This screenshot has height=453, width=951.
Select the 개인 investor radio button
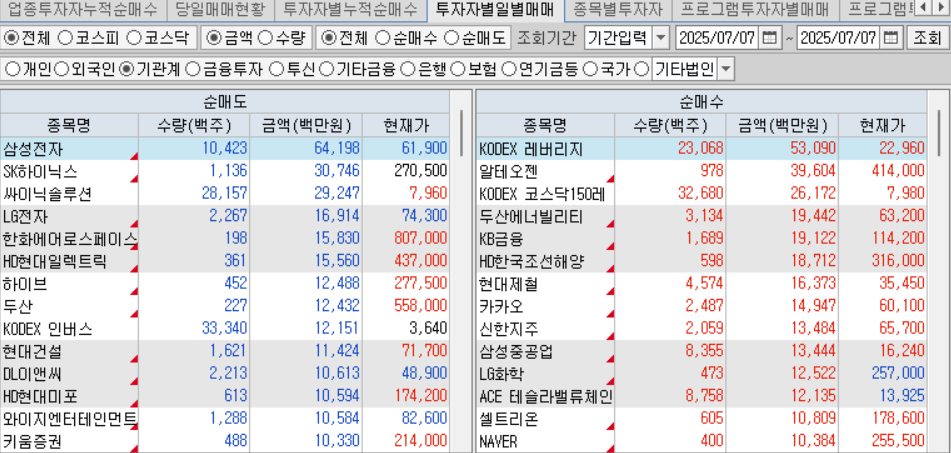tap(12, 69)
